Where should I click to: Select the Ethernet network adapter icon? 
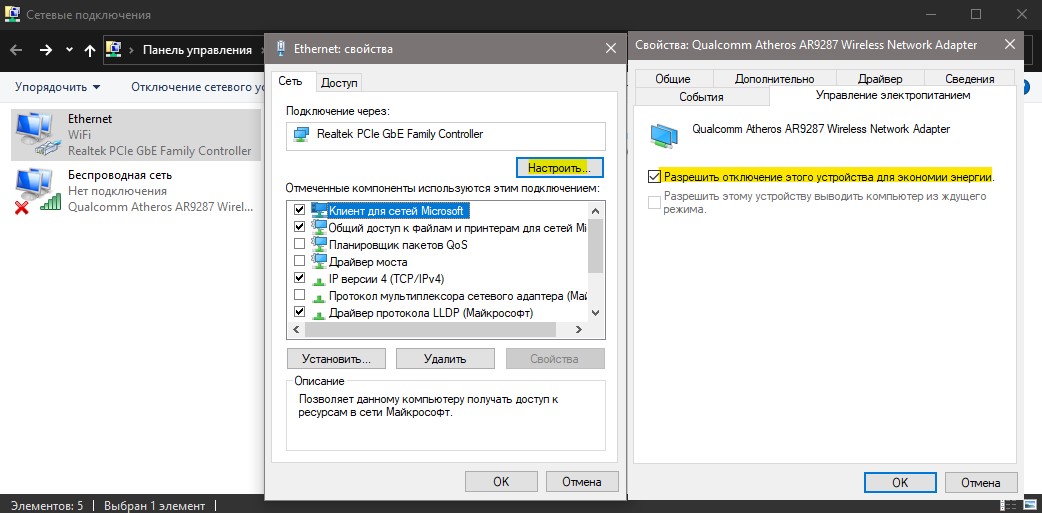[x=35, y=134]
